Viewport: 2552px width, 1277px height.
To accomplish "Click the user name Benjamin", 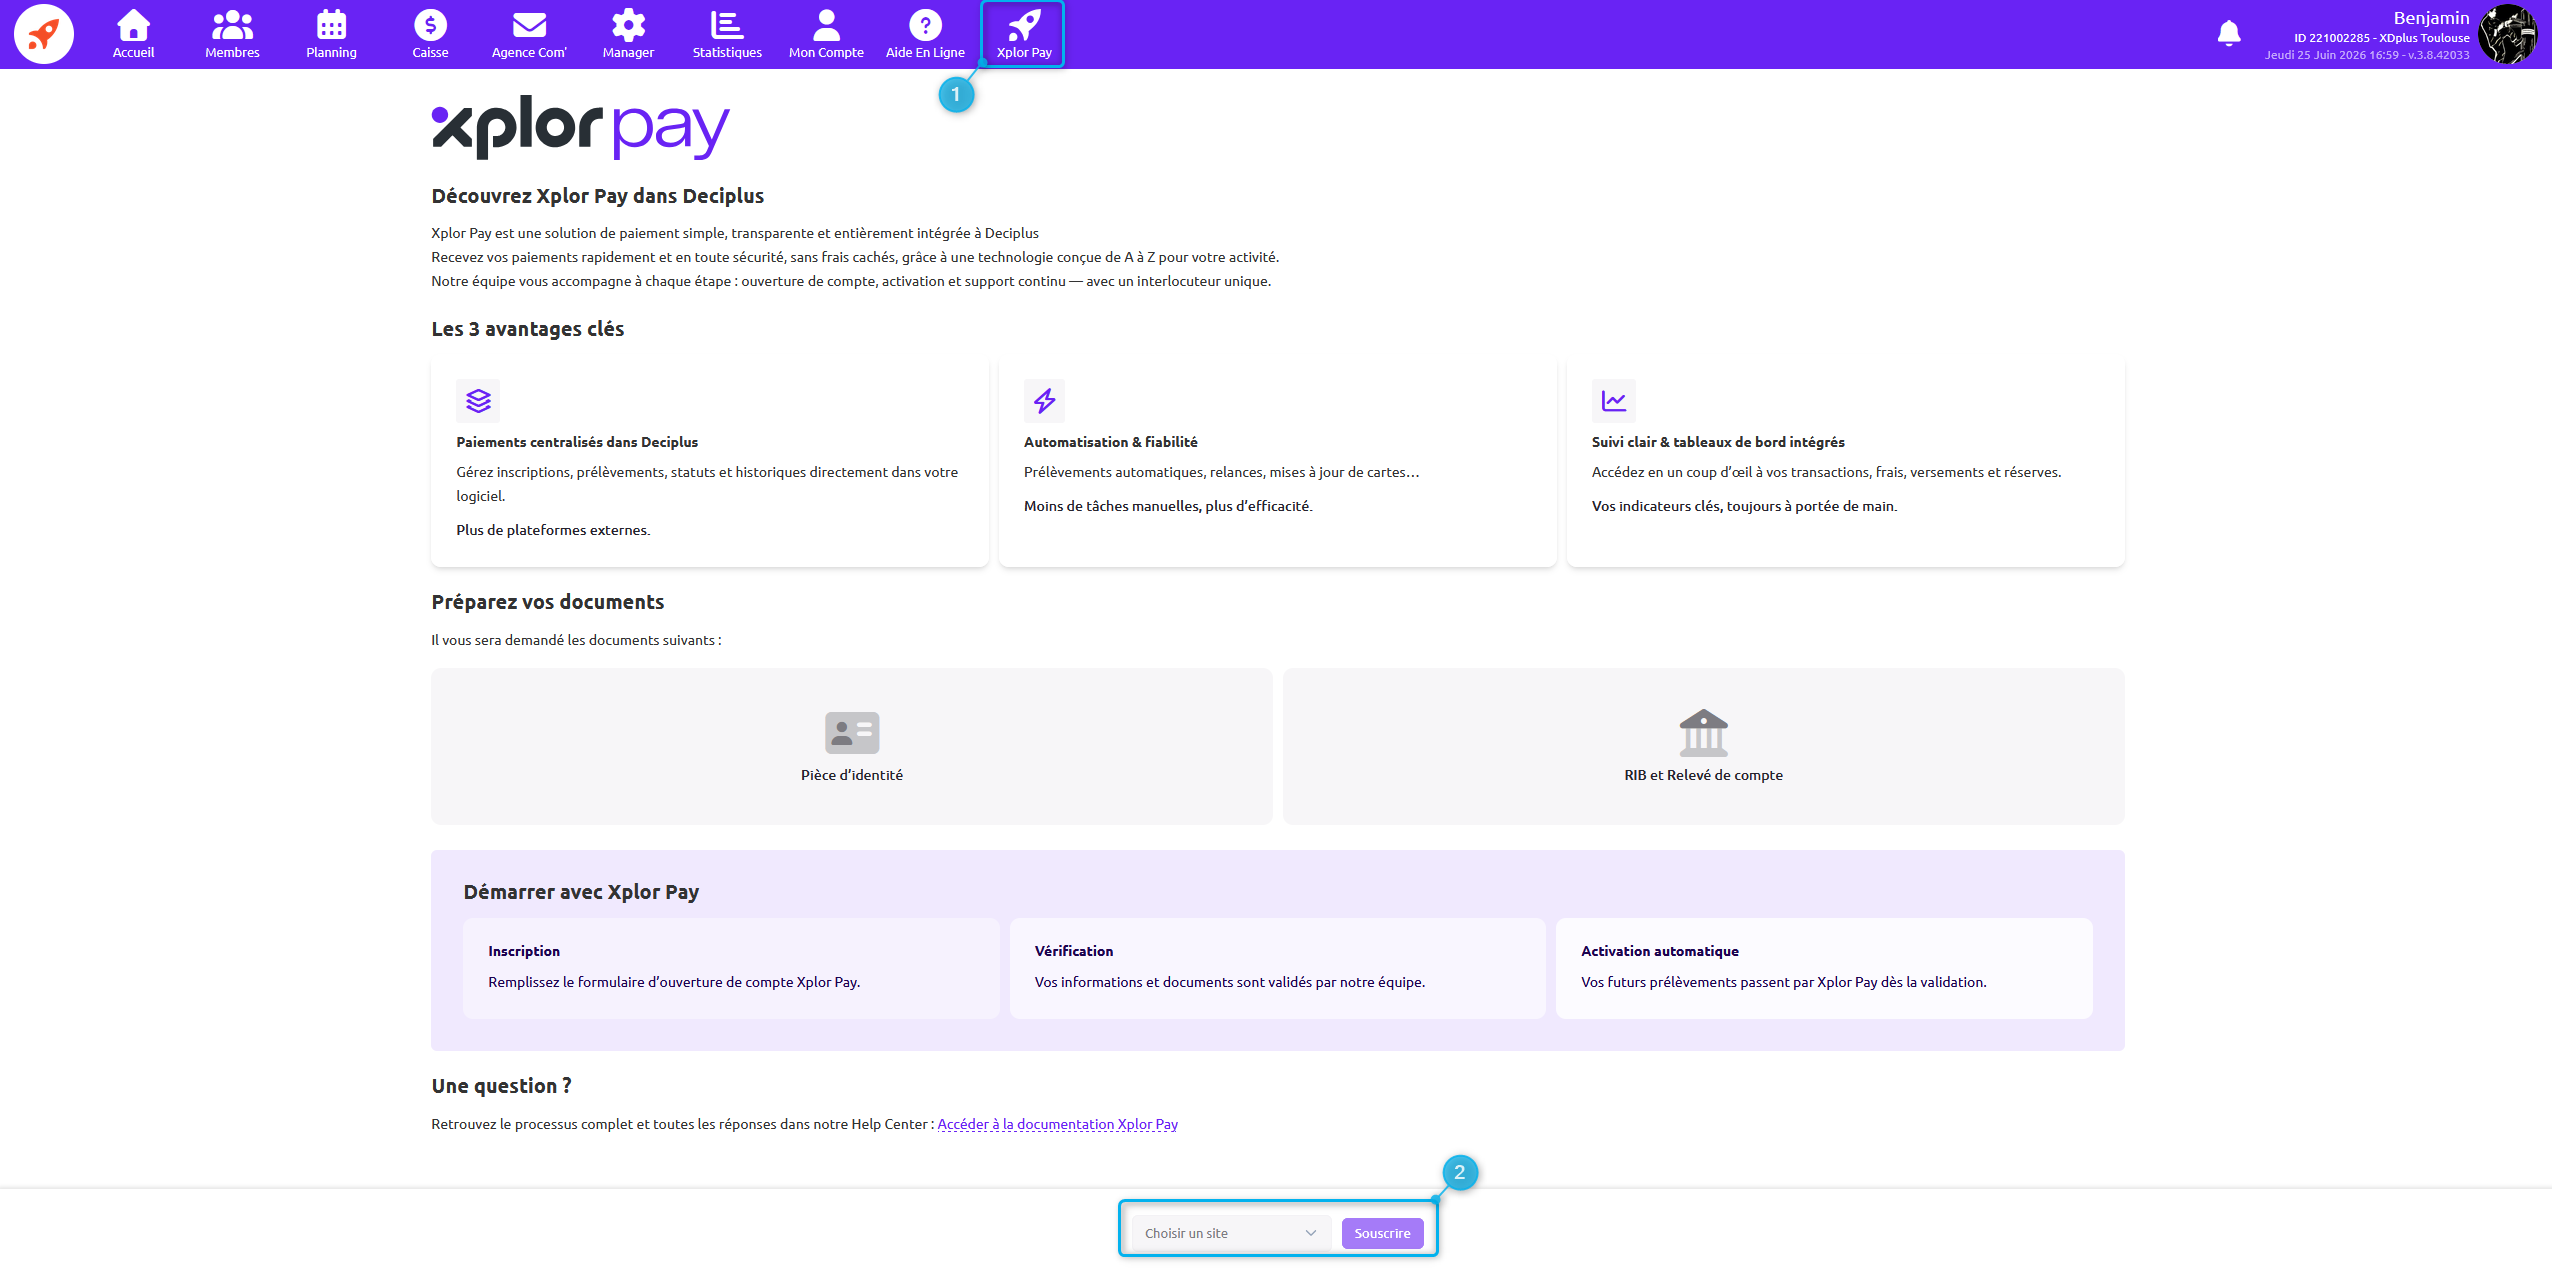I will tap(2431, 18).
